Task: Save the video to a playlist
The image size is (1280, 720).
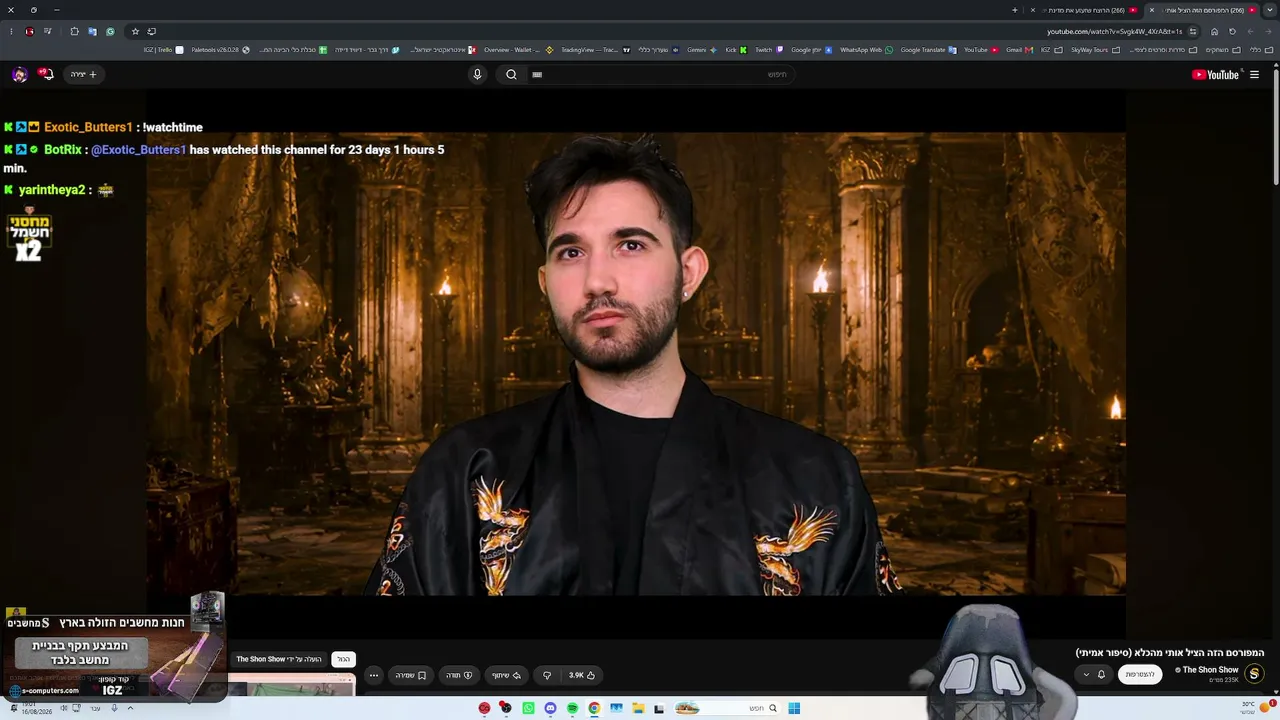Action: tap(410, 675)
